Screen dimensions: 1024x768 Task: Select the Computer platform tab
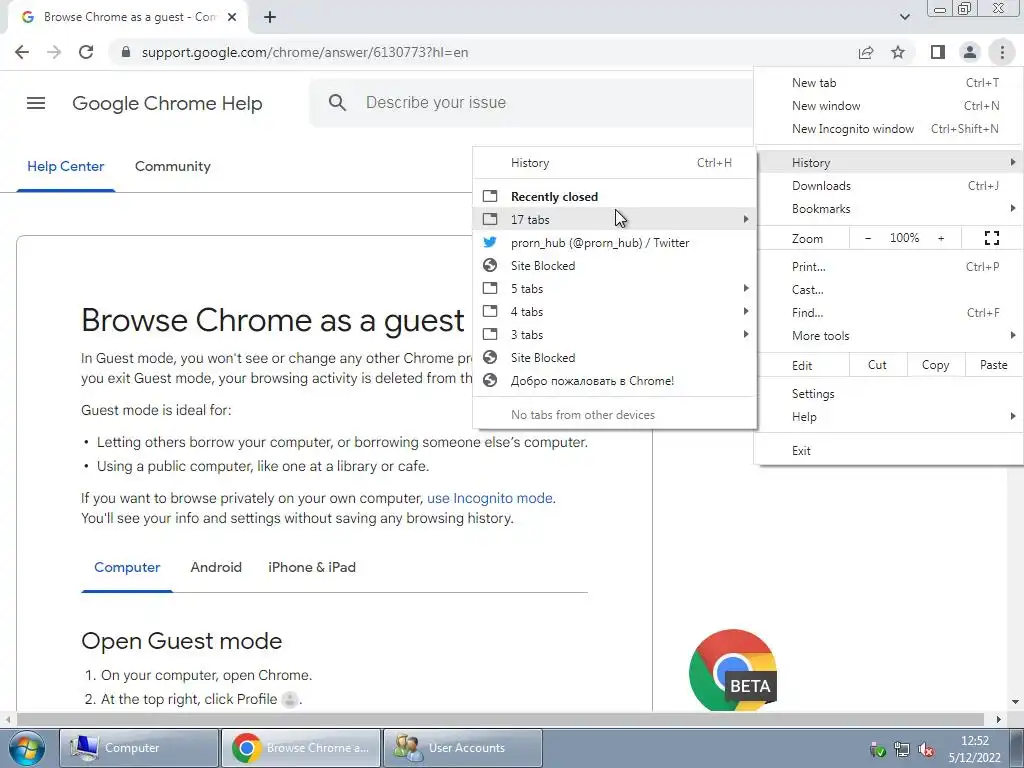click(x=127, y=568)
